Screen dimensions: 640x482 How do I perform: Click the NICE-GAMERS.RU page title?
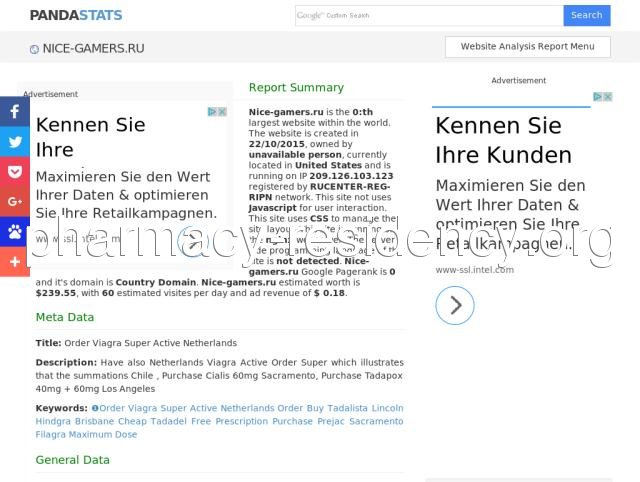pyautogui.click(x=93, y=48)
